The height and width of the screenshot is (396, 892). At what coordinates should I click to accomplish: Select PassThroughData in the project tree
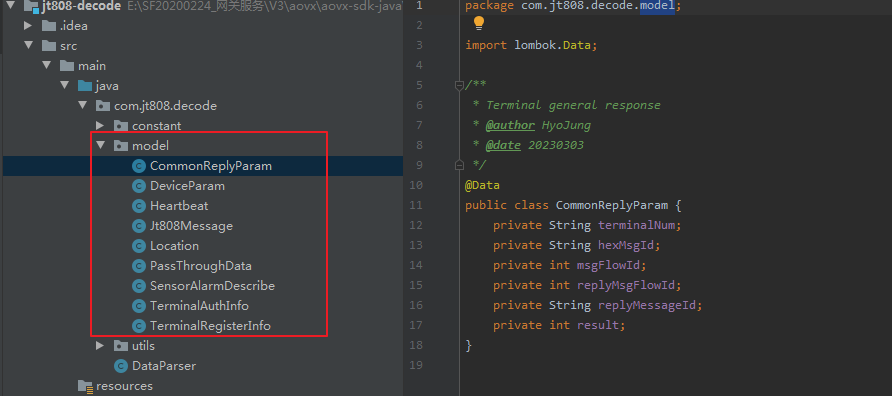tap(201, 266)
